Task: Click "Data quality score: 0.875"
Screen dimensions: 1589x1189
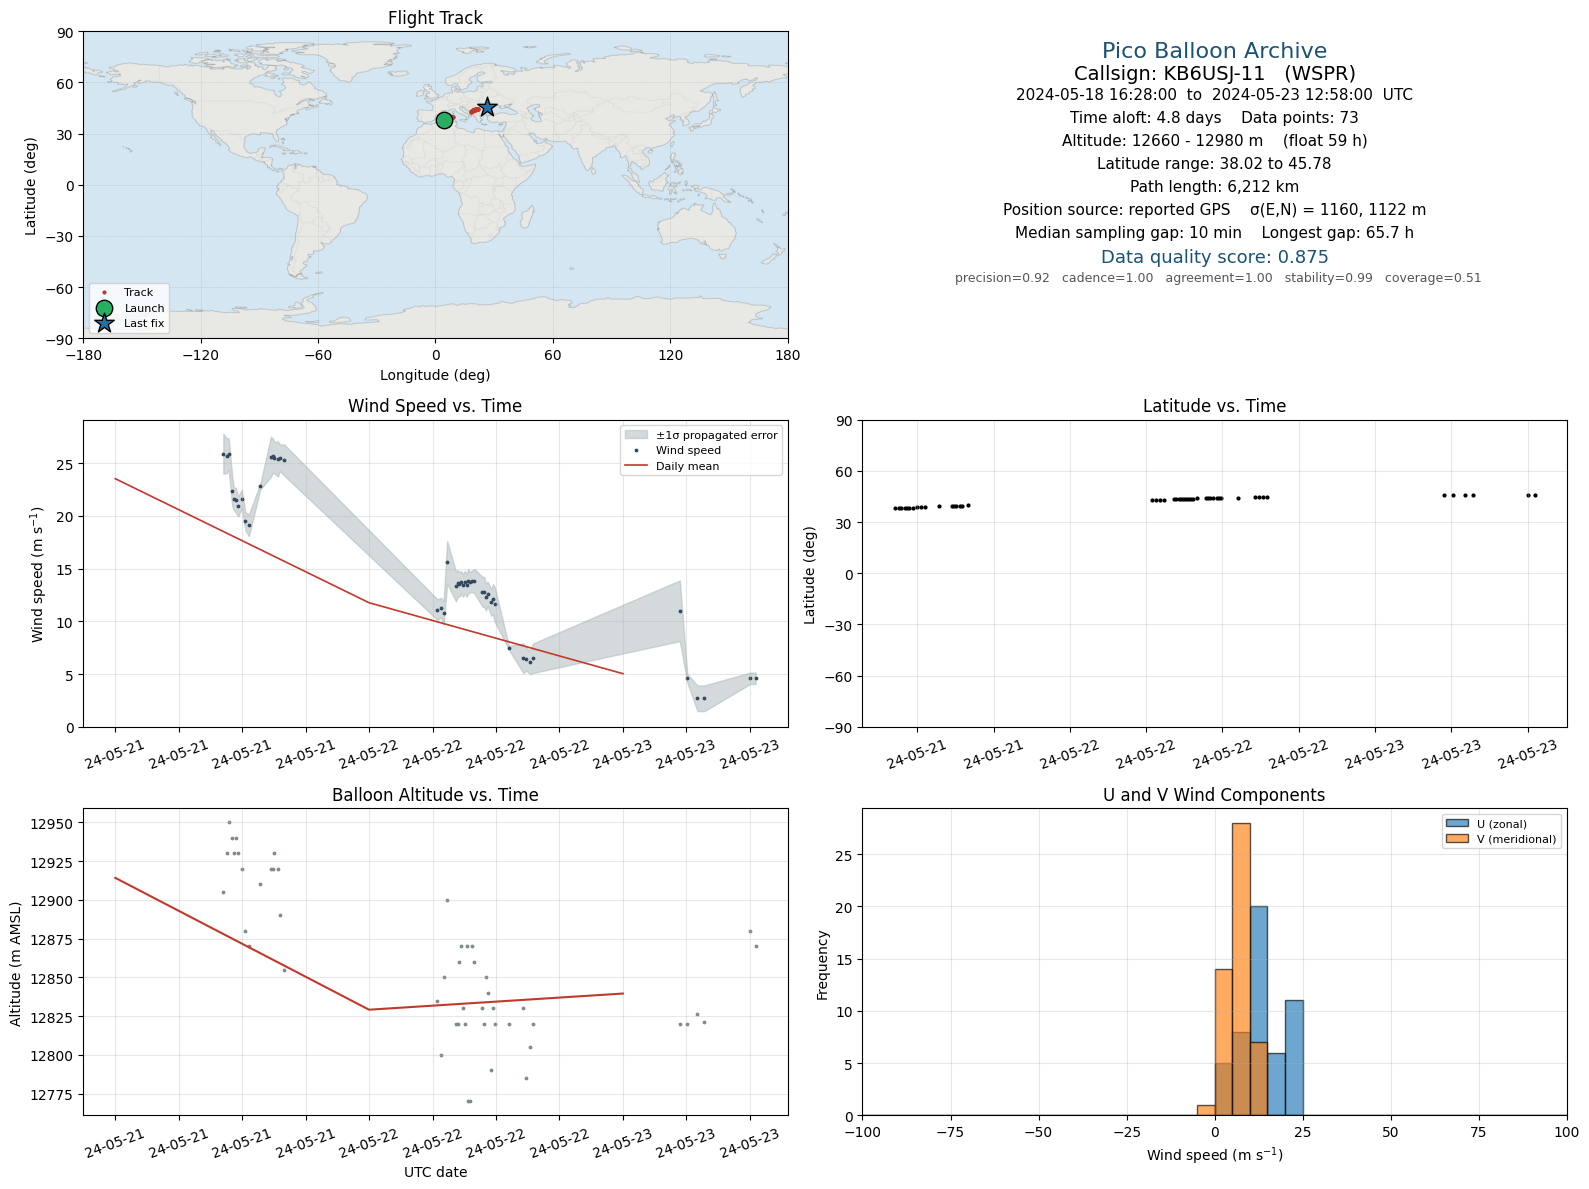Action: (1214, 257)
